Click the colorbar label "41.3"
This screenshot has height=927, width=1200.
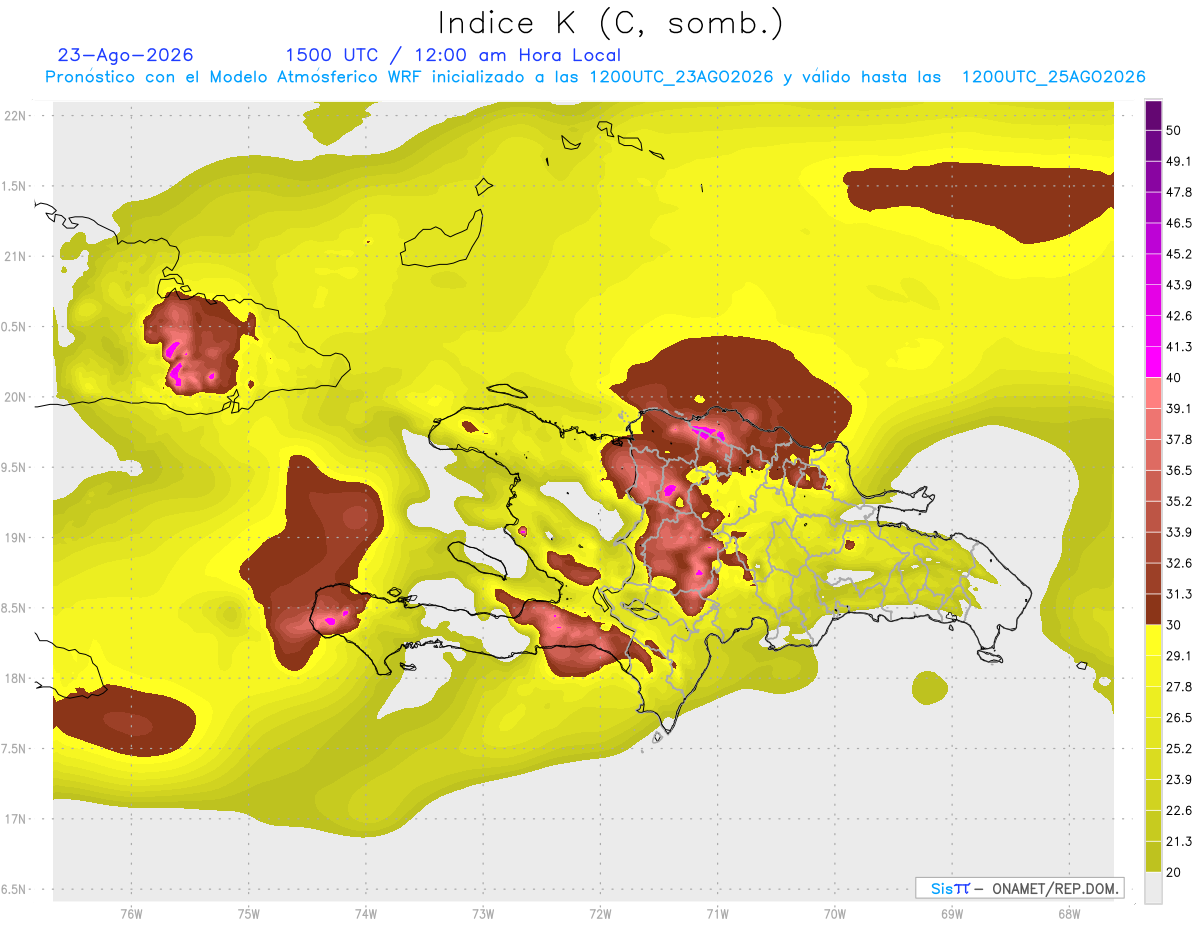[x=1180, y=347]
